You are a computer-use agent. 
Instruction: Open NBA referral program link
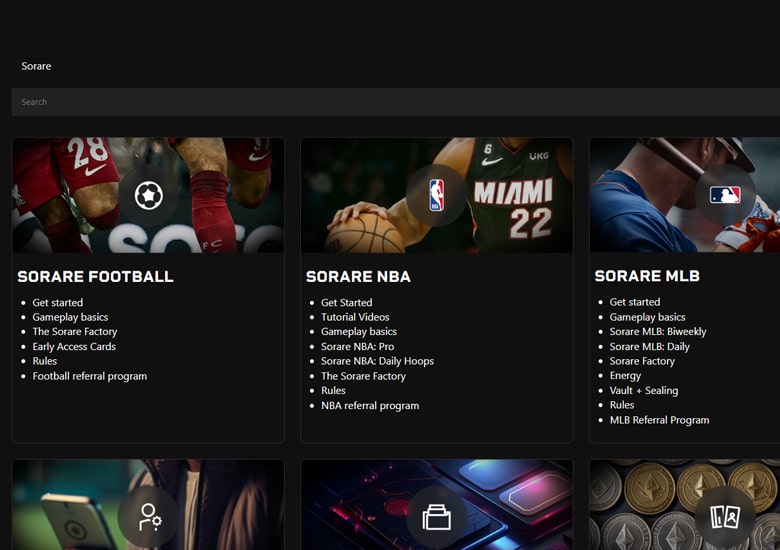click(370, 406)
